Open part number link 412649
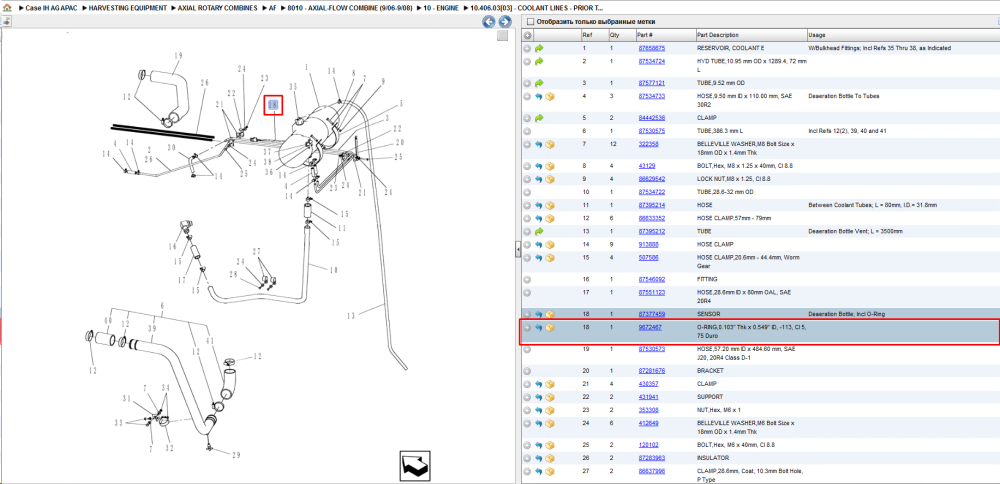Image resolution: width=1000 pixels, height=484 pixels. point(649,423)
